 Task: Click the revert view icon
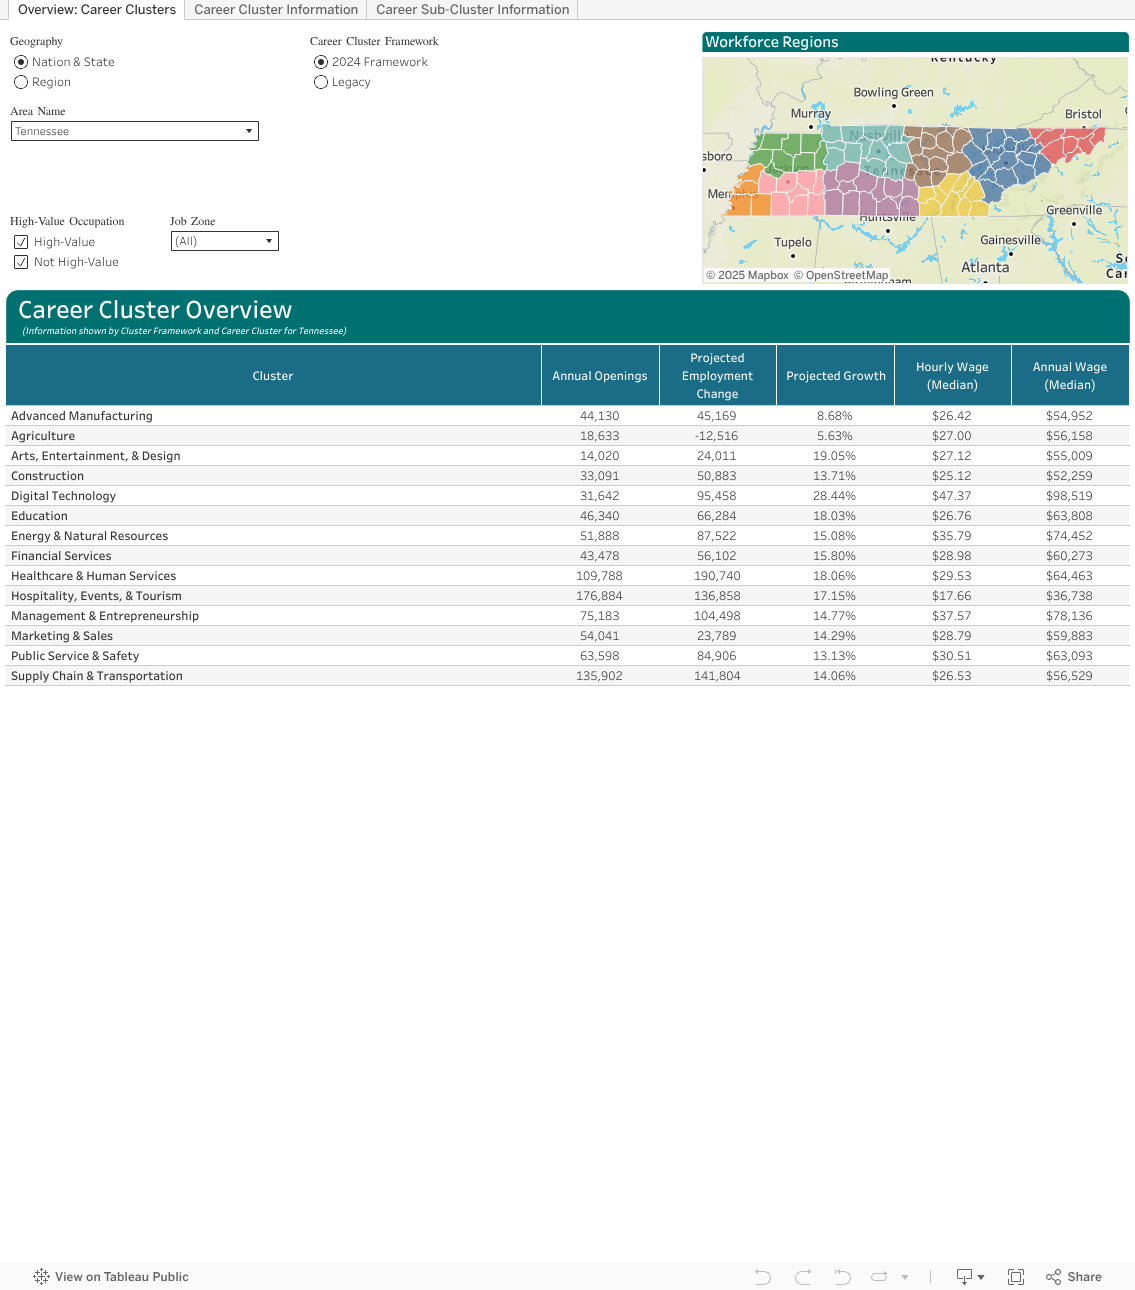[842, 1277]
